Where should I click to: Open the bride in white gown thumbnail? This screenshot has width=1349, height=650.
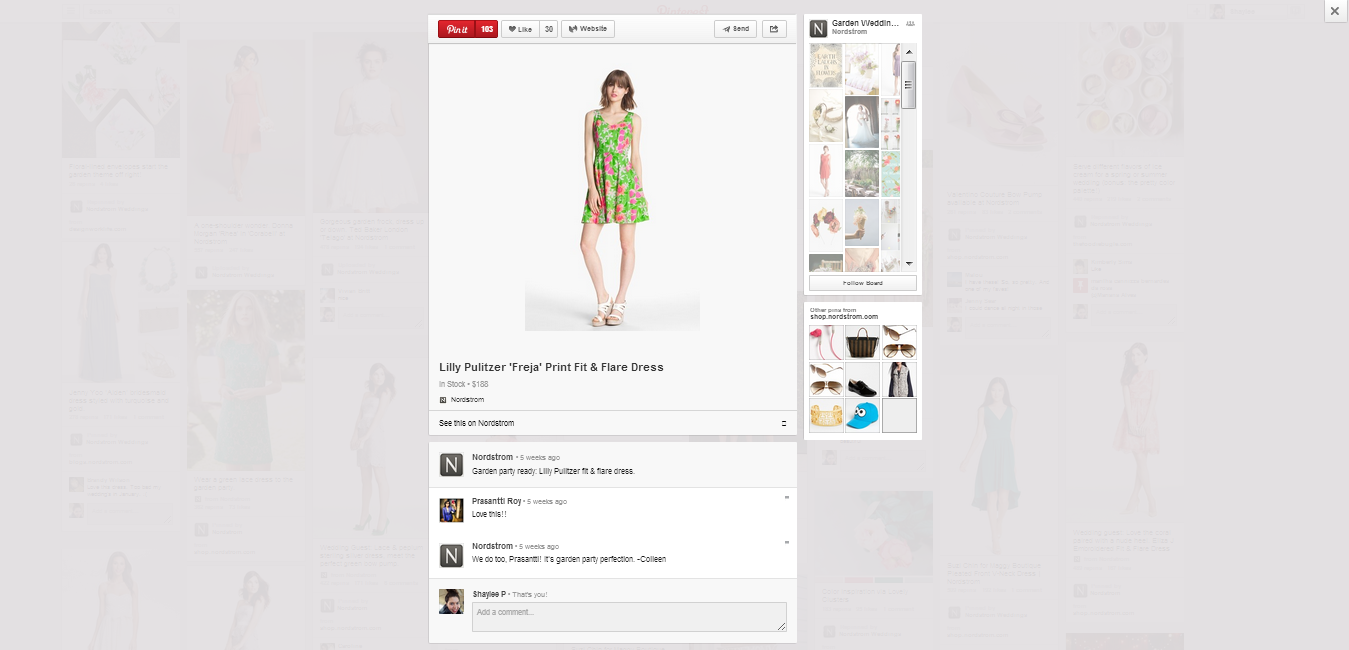coord(862,122)
